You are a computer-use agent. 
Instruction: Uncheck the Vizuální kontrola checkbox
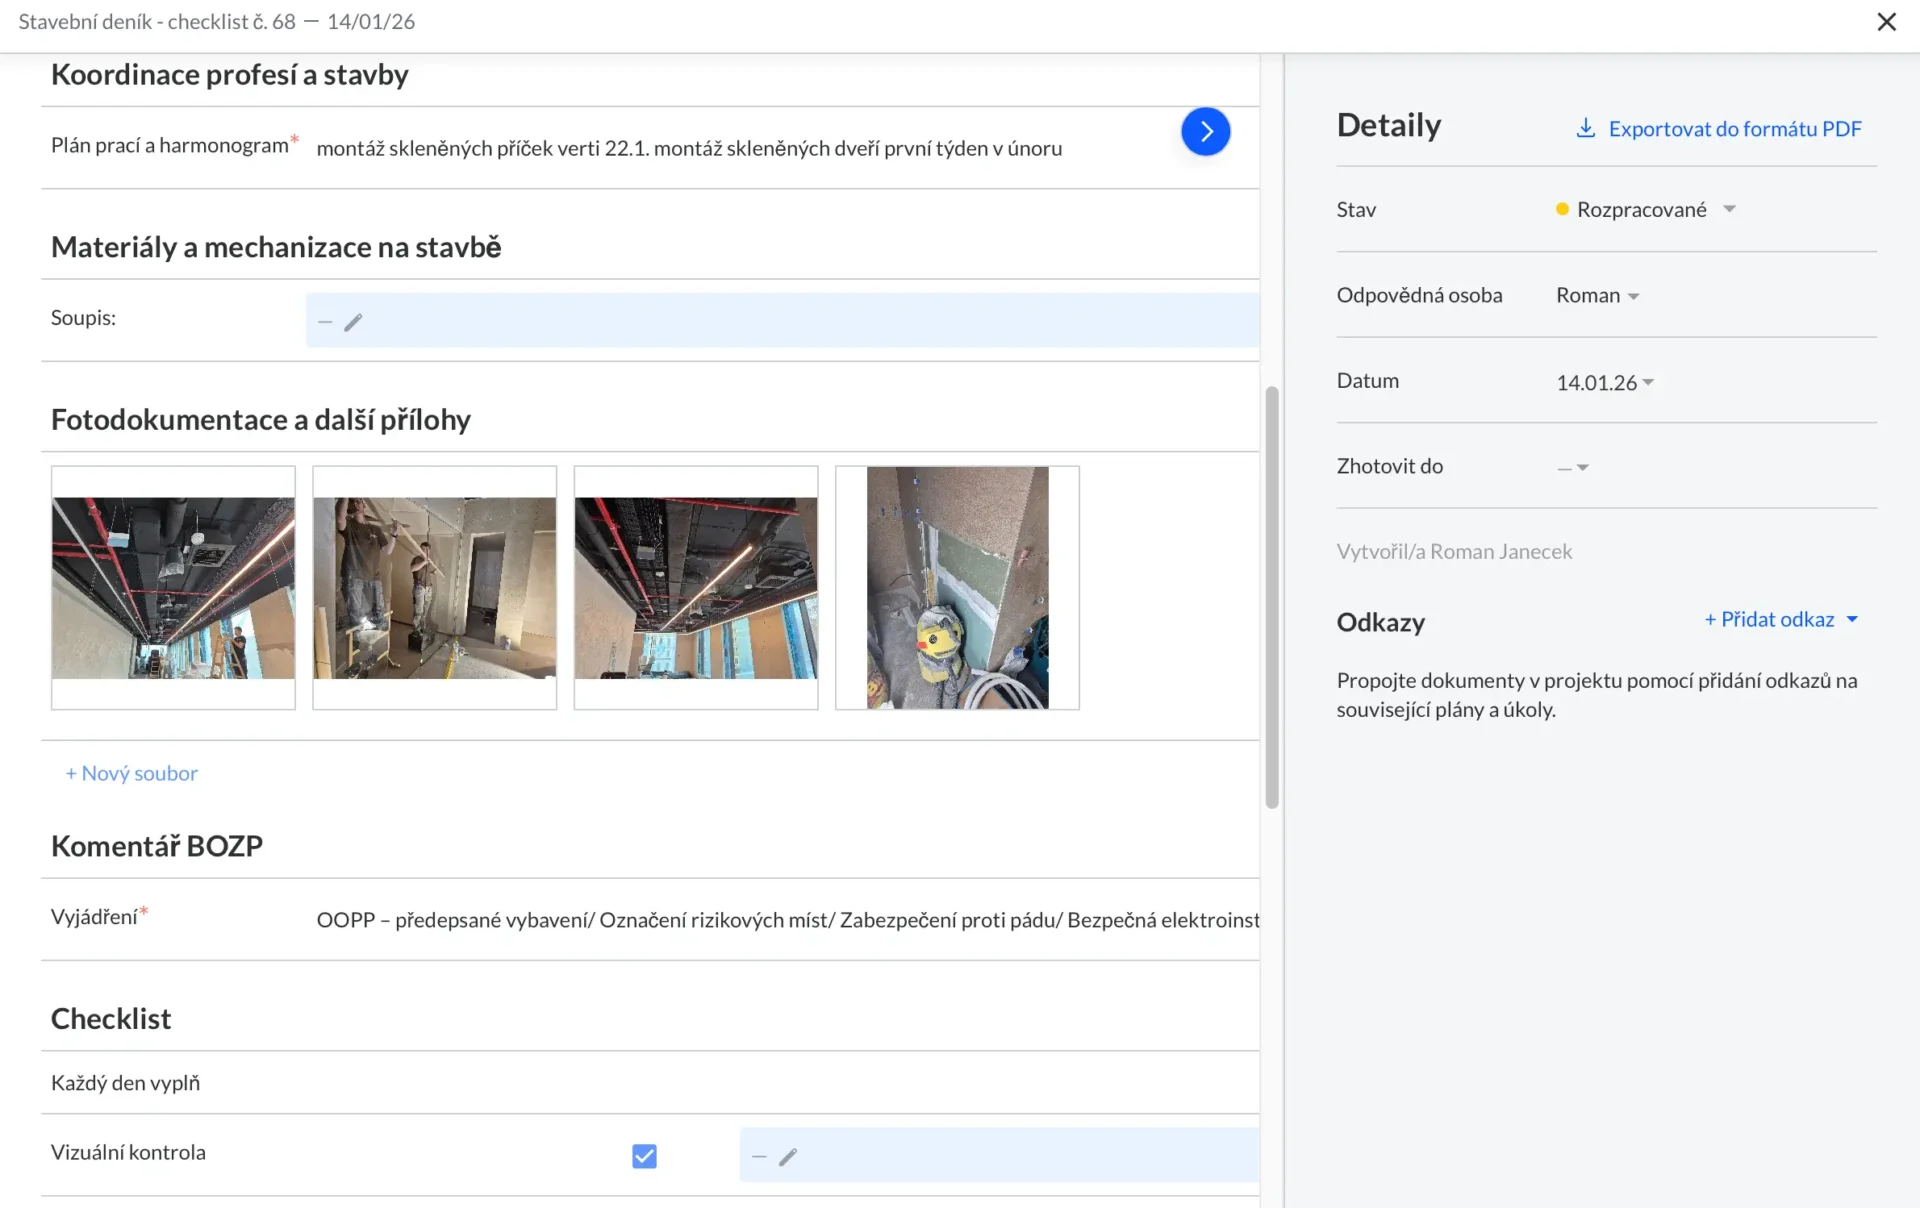tap(644, 1156)
